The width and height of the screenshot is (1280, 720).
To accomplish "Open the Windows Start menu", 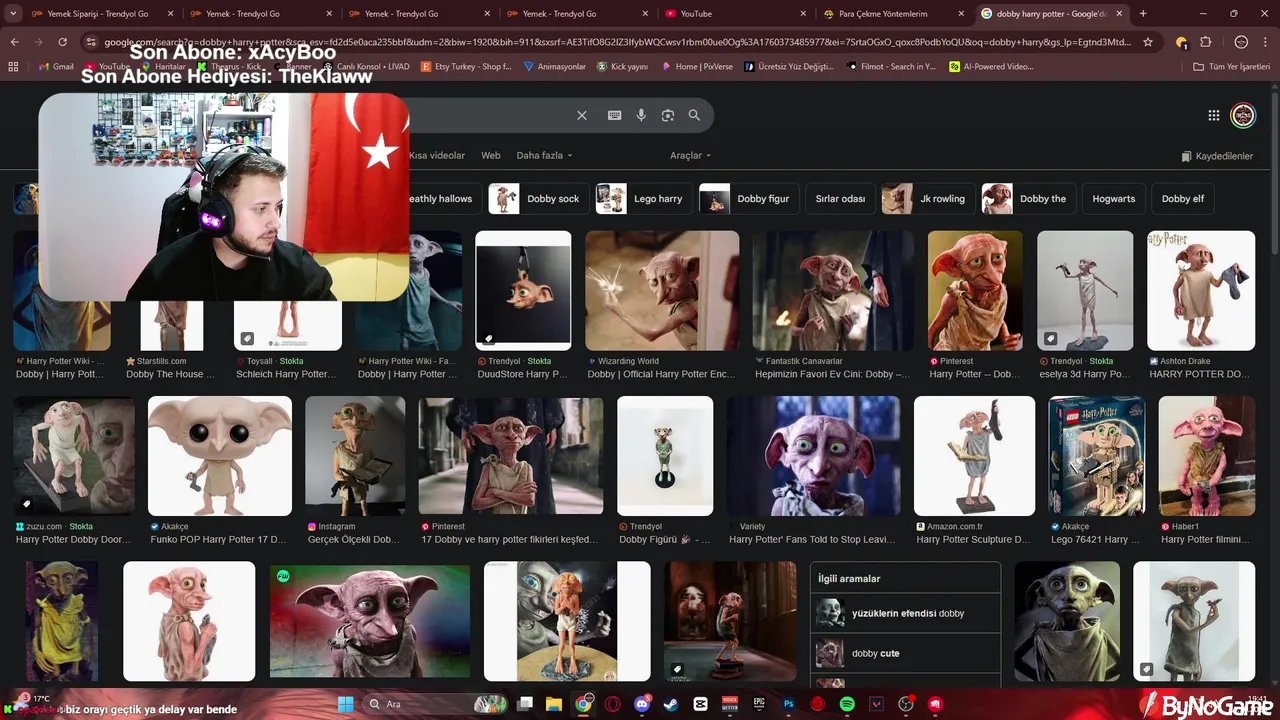I will click(345, 704).
